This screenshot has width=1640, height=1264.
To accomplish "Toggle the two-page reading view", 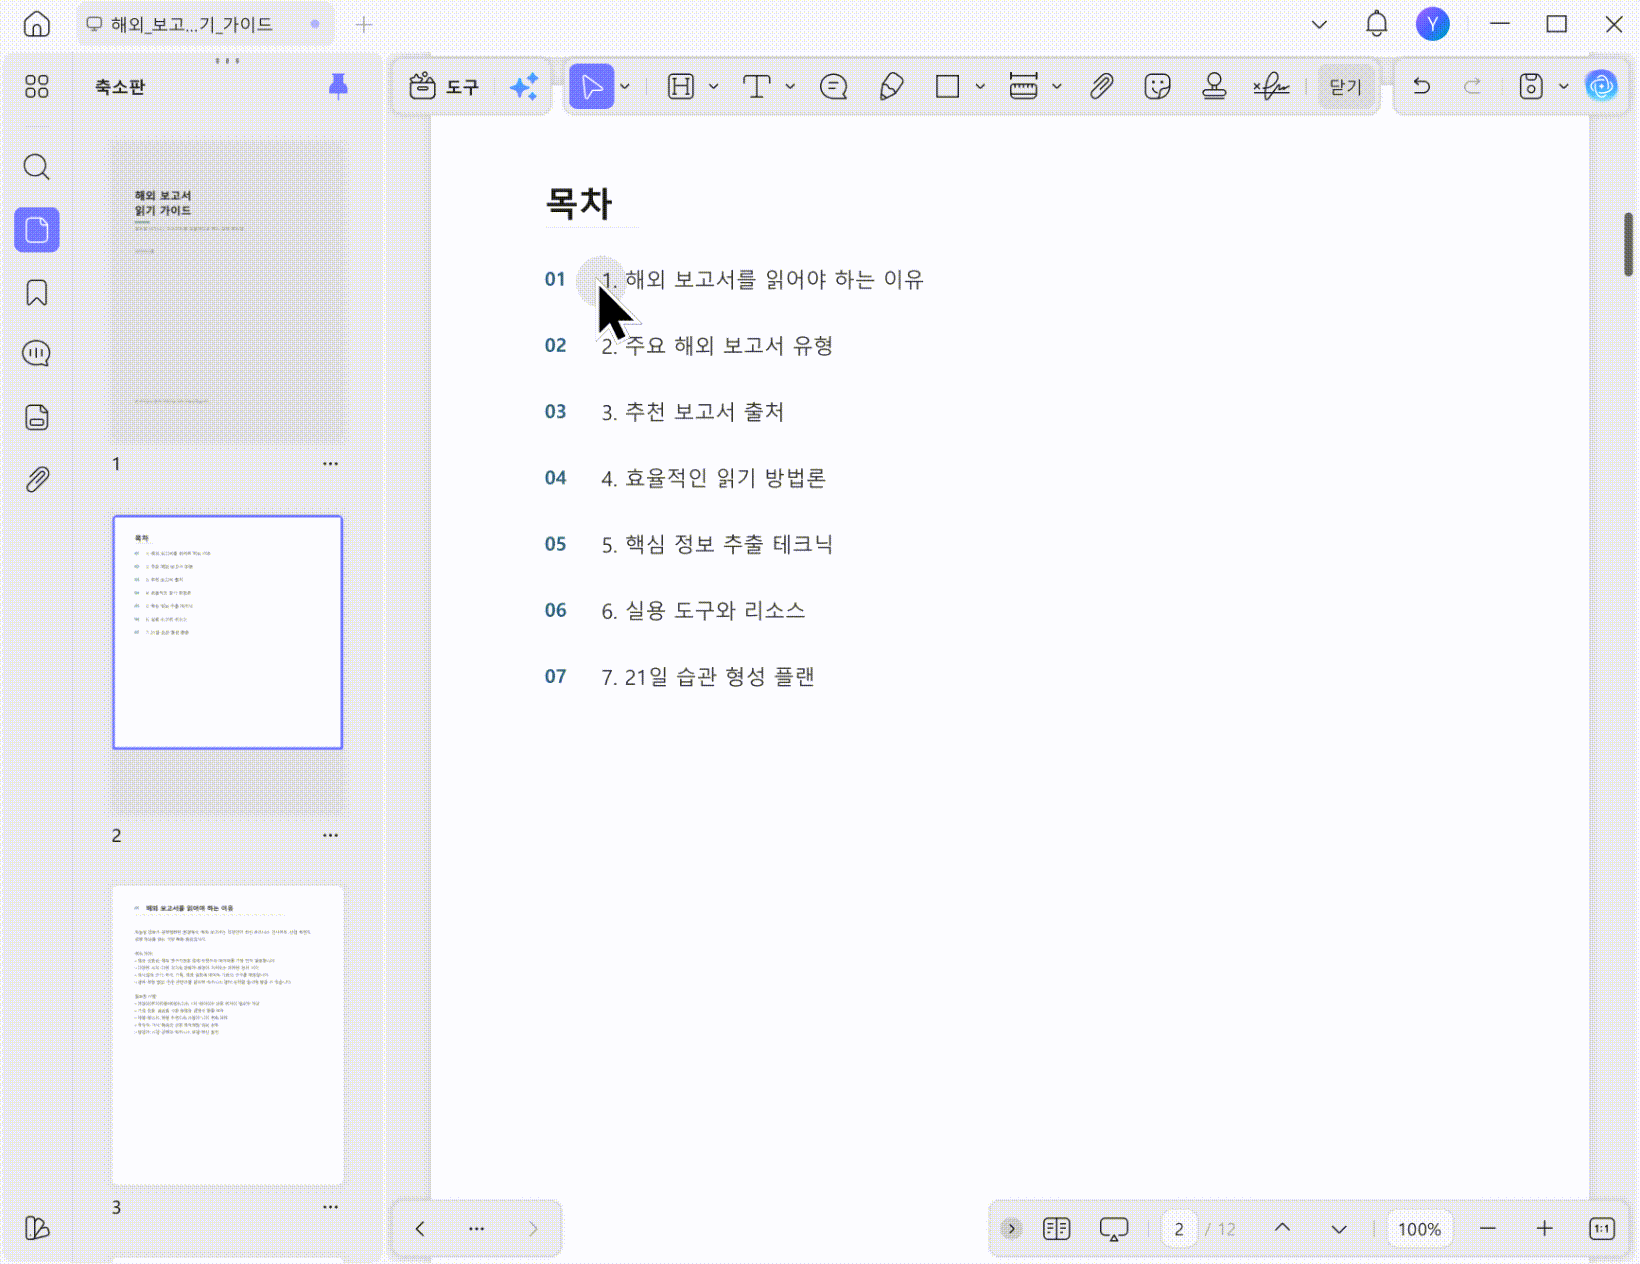I will 1056,1229.
